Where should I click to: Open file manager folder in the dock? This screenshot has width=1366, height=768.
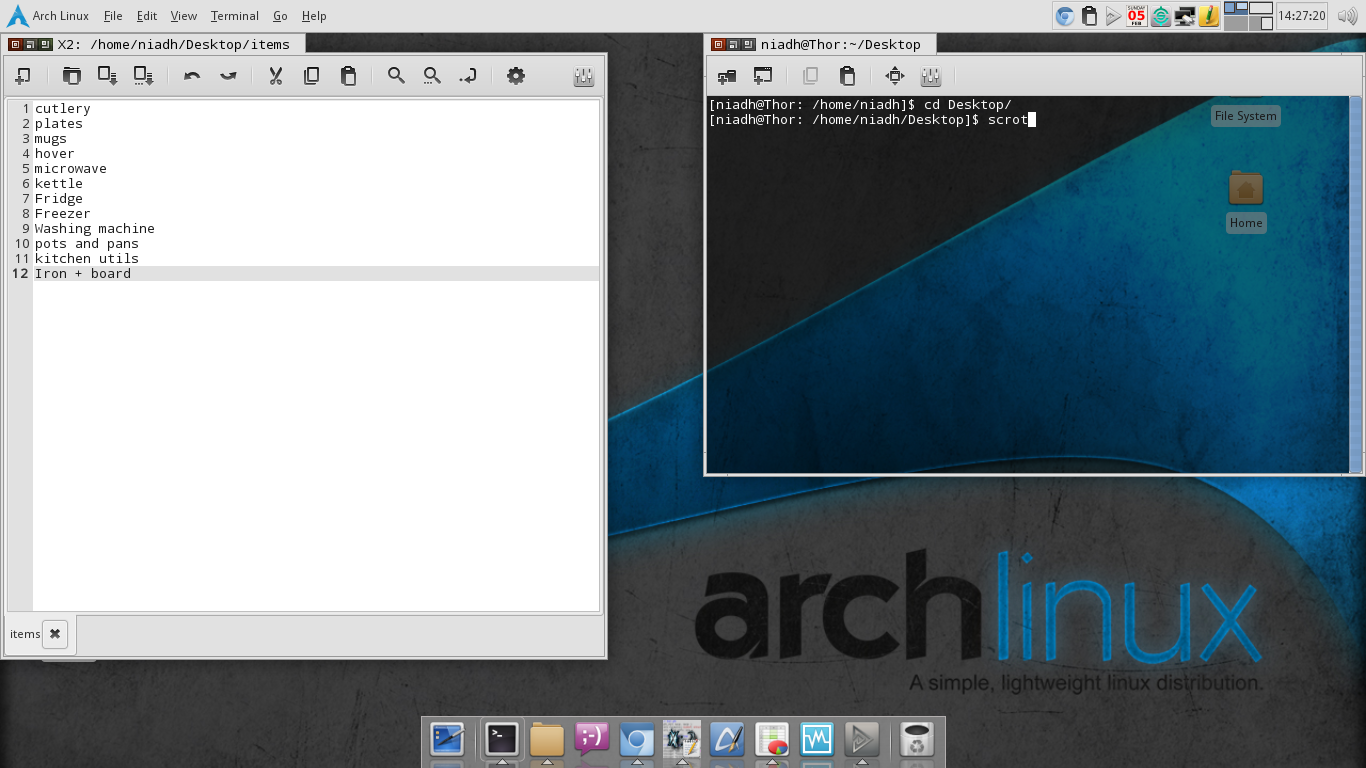(x=547, y=740)
